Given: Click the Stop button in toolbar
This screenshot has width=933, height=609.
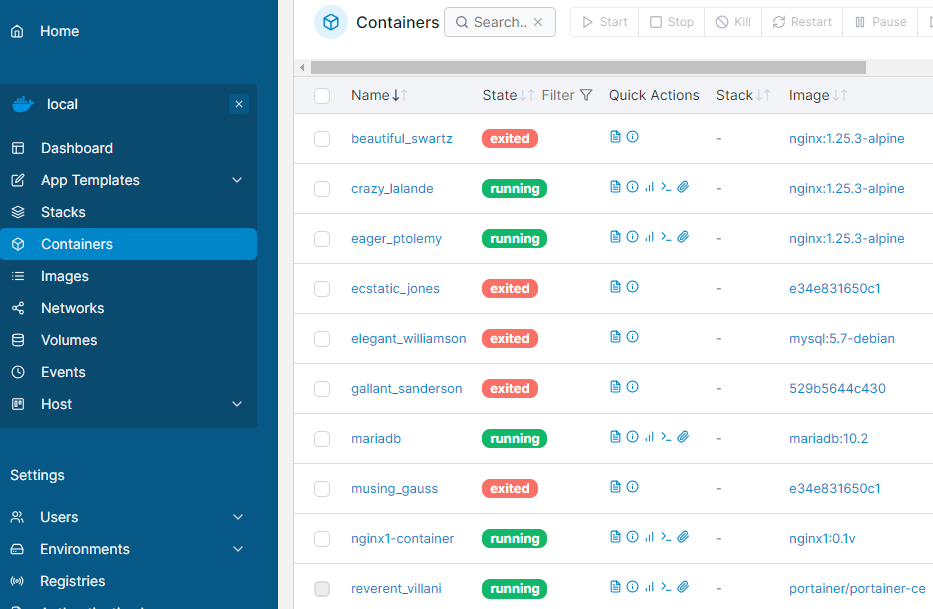Looking at the screenshot, I should (x=672, y=22).
